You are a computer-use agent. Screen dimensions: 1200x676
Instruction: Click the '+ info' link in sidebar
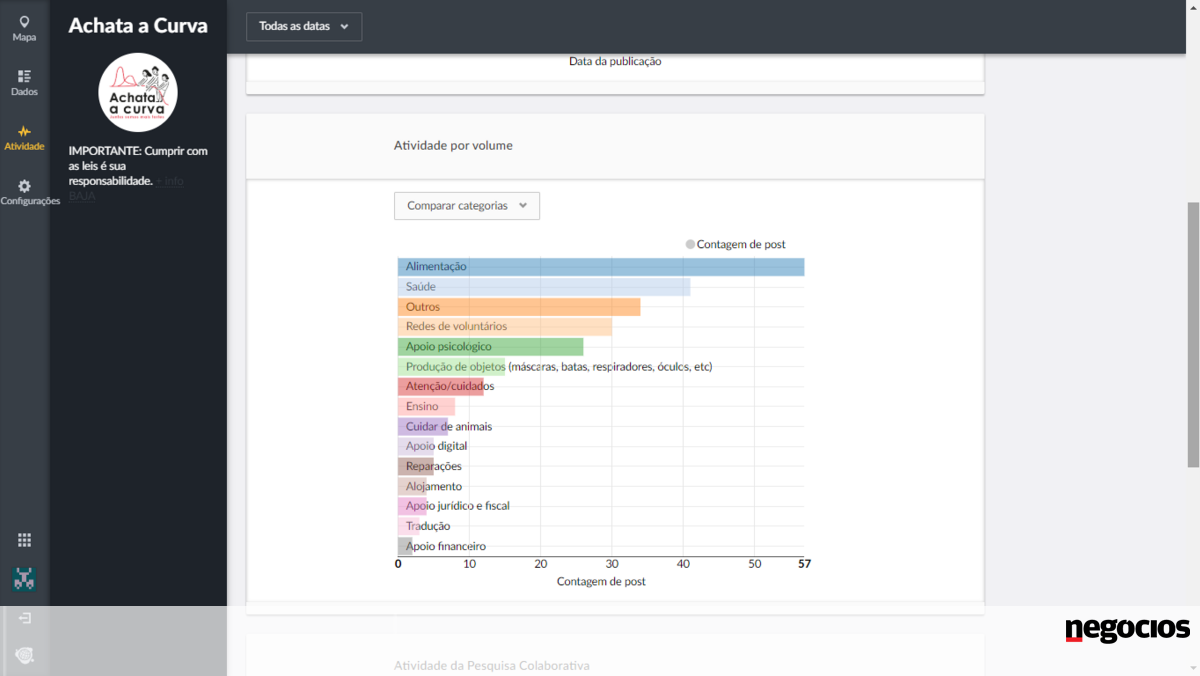point(169,181)
